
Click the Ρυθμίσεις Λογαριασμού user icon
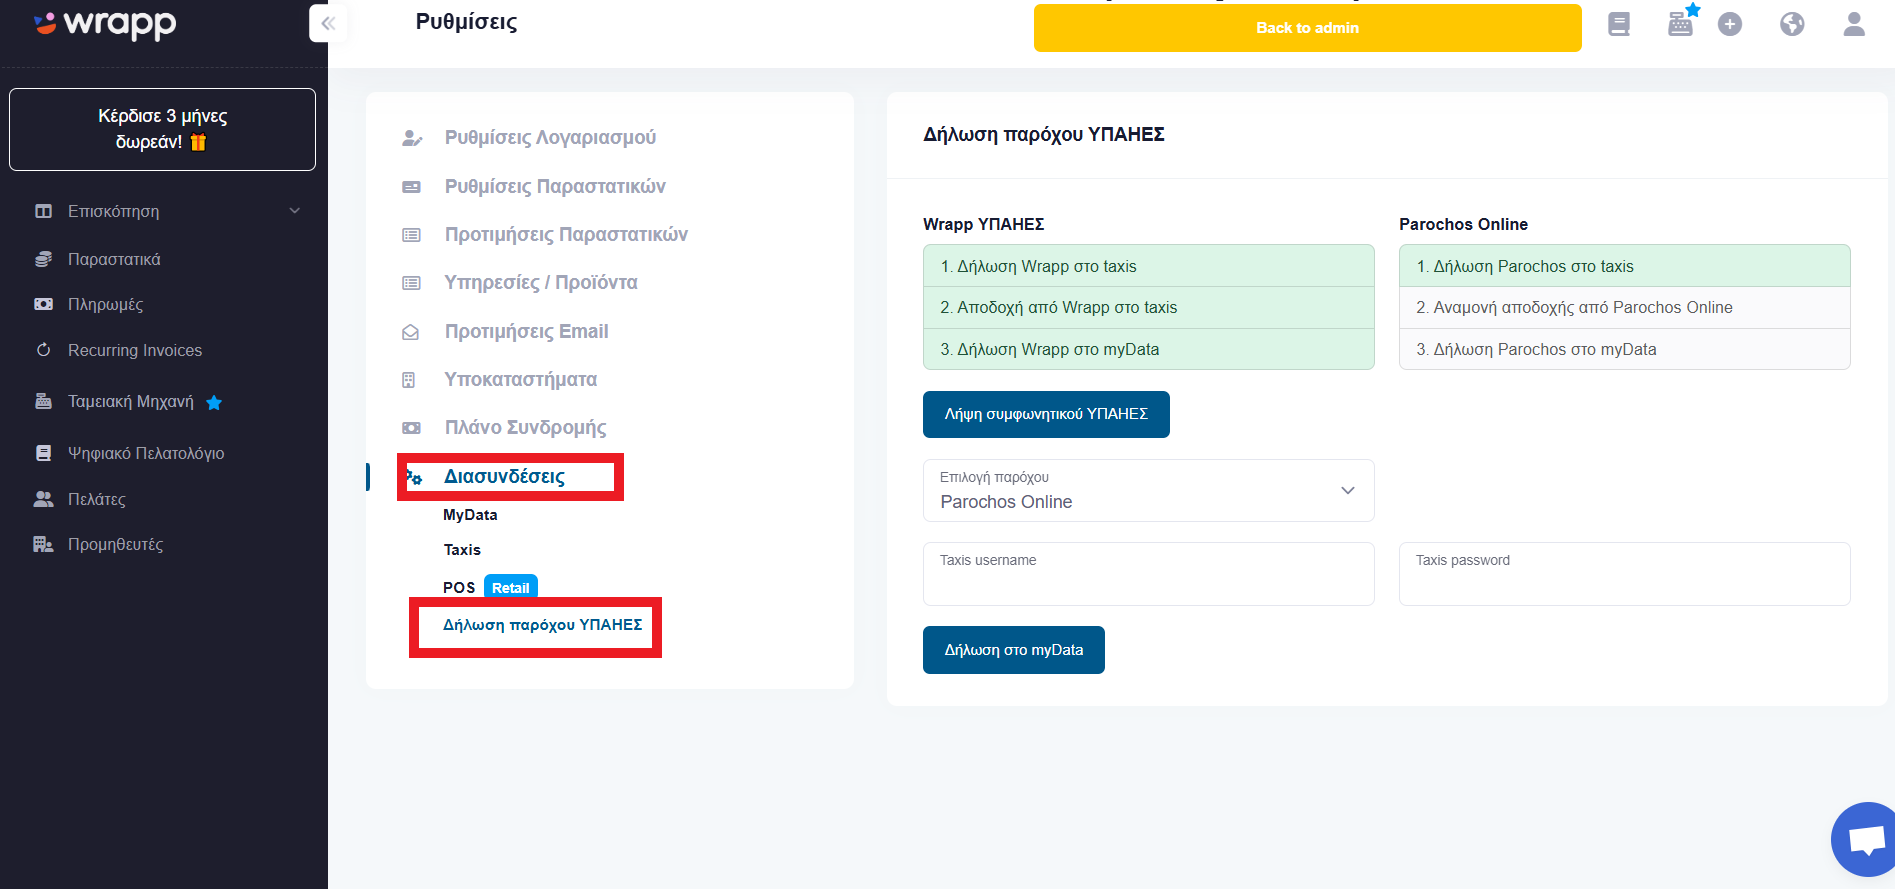[x=411, y=138]
